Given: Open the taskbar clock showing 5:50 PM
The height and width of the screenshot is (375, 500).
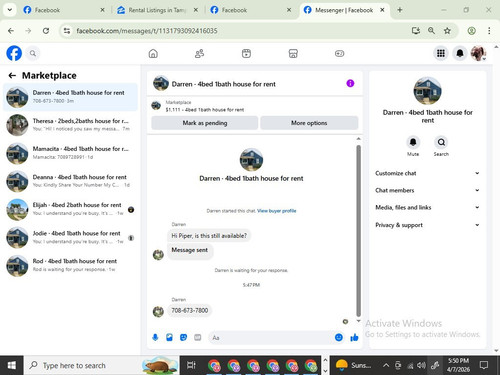Looking at the screenshot, I should click(x=458, y=365).
